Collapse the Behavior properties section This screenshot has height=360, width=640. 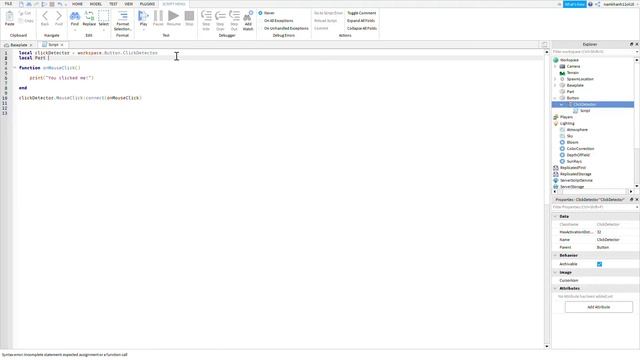[555, 256]
